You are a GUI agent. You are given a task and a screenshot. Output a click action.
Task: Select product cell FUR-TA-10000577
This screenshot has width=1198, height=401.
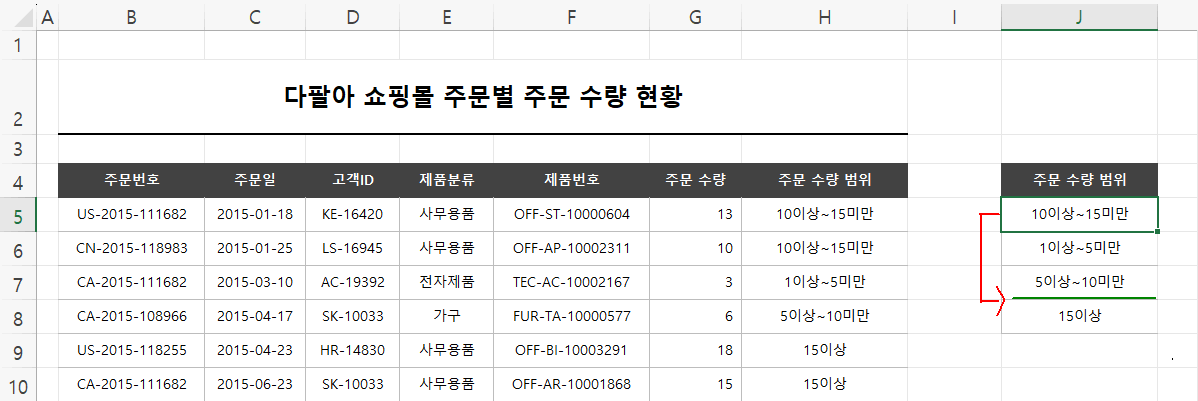[x=571, y=315]
